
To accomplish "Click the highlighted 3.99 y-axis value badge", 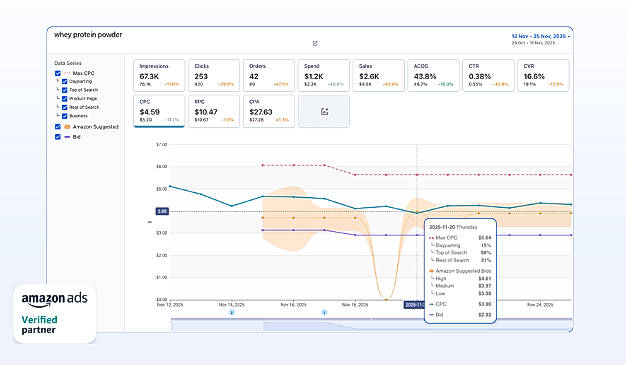I will pos(162,211).
